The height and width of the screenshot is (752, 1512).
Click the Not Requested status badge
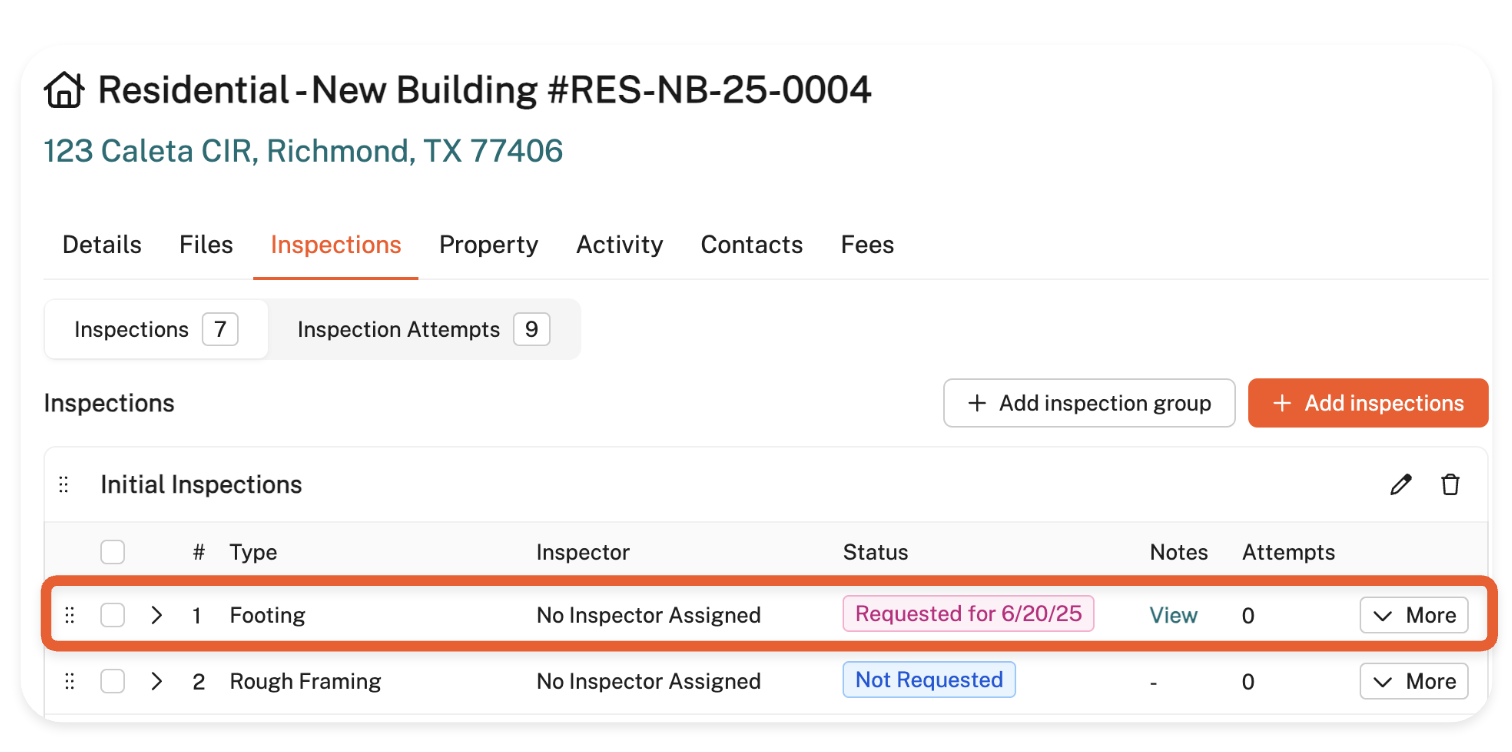point(928,680)
